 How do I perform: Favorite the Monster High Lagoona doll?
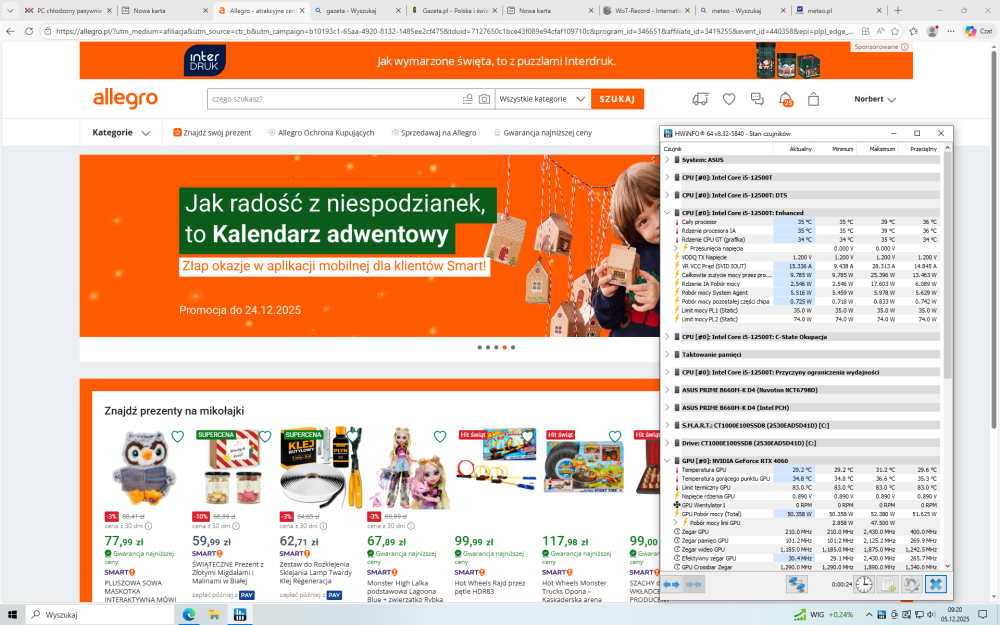tap(440, 436)
